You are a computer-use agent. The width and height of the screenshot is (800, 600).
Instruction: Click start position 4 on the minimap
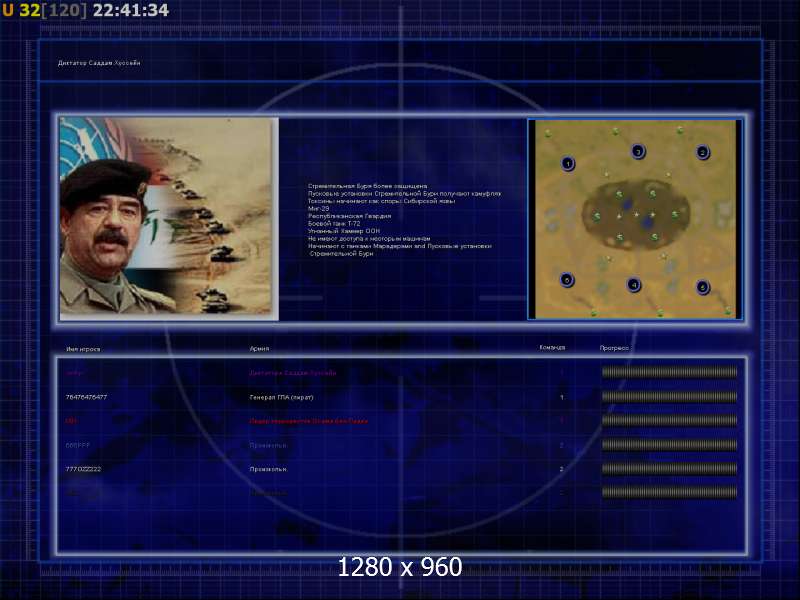pos(634,285)
